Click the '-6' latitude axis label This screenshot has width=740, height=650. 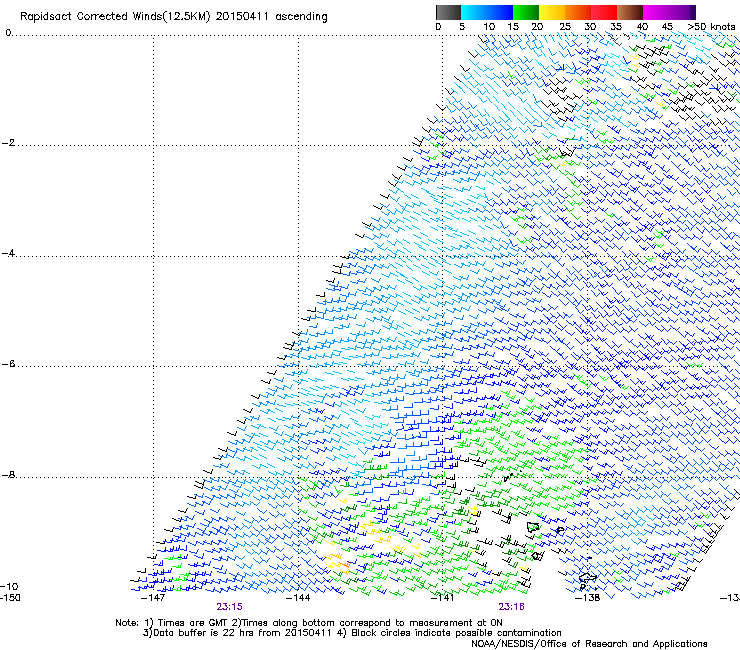(9, 363)
